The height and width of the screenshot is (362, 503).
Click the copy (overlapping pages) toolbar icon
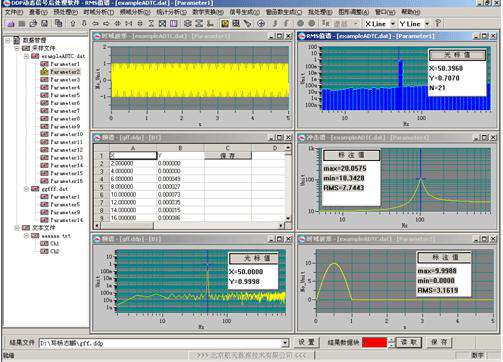pyautogui.click(x=58, y=23)
